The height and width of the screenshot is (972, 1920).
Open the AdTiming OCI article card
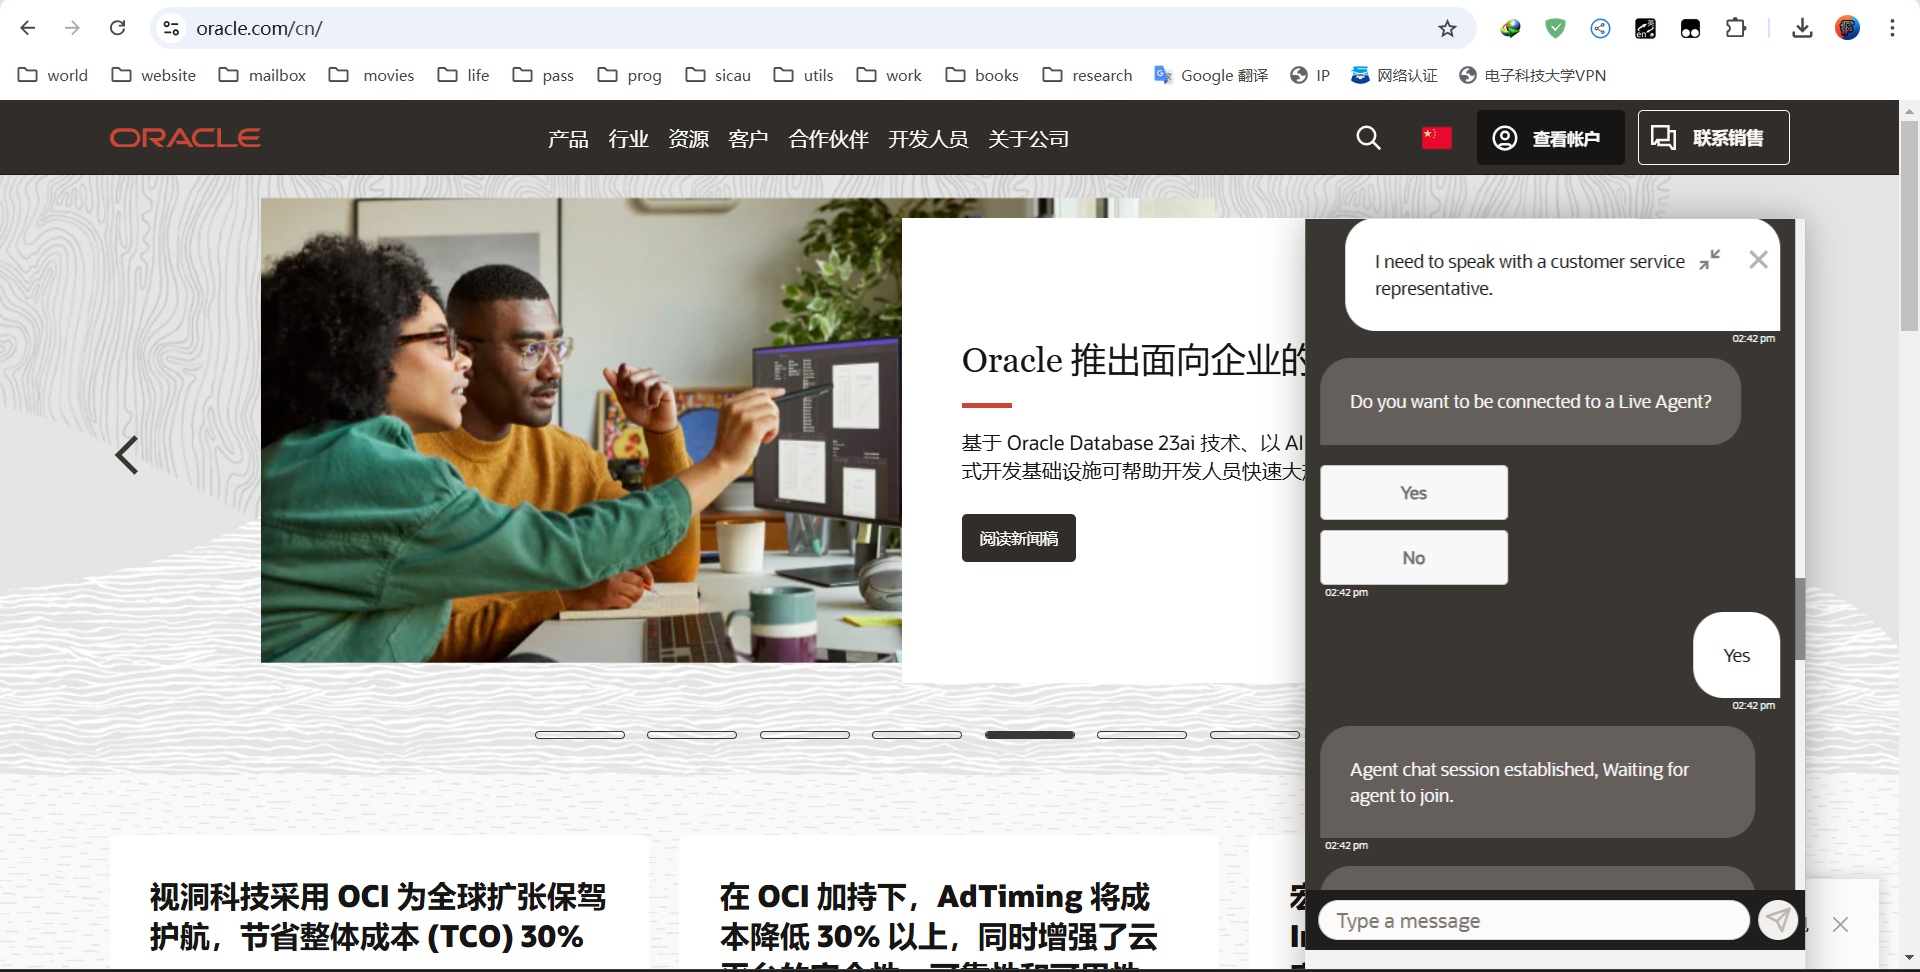point(948,903)
